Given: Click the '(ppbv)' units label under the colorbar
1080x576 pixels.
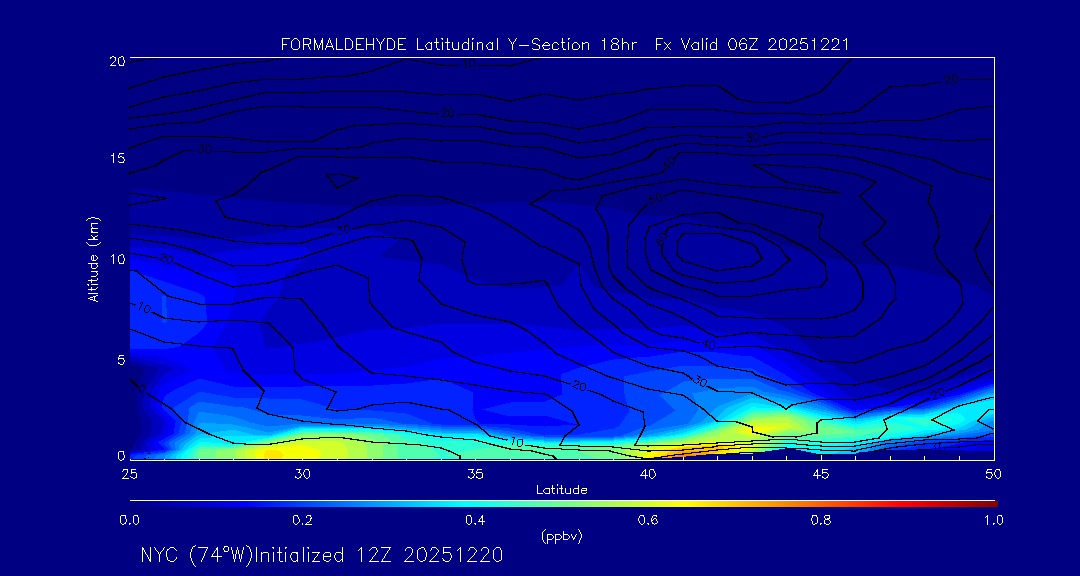Looking at the screenshot, I should [x=561, y=537].
